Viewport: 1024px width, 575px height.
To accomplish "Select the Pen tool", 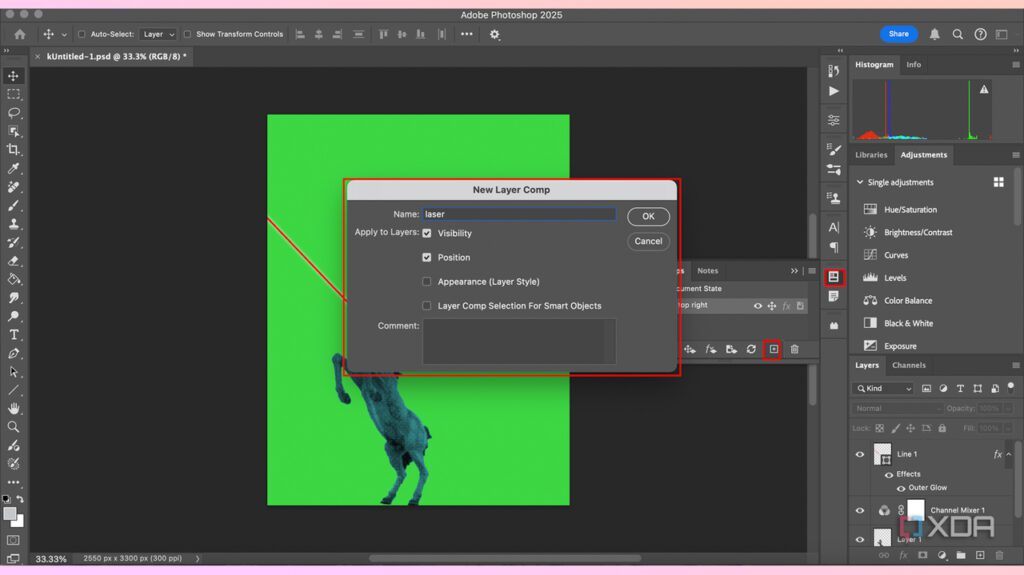I will click(x=13, y=353).
